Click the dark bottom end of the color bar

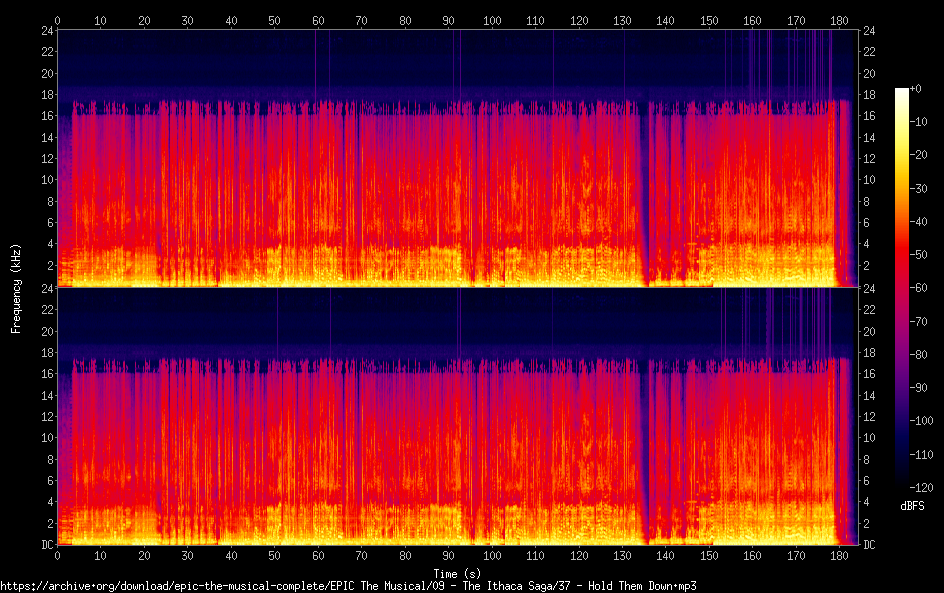pyautogui.click(x=901, y=487)
